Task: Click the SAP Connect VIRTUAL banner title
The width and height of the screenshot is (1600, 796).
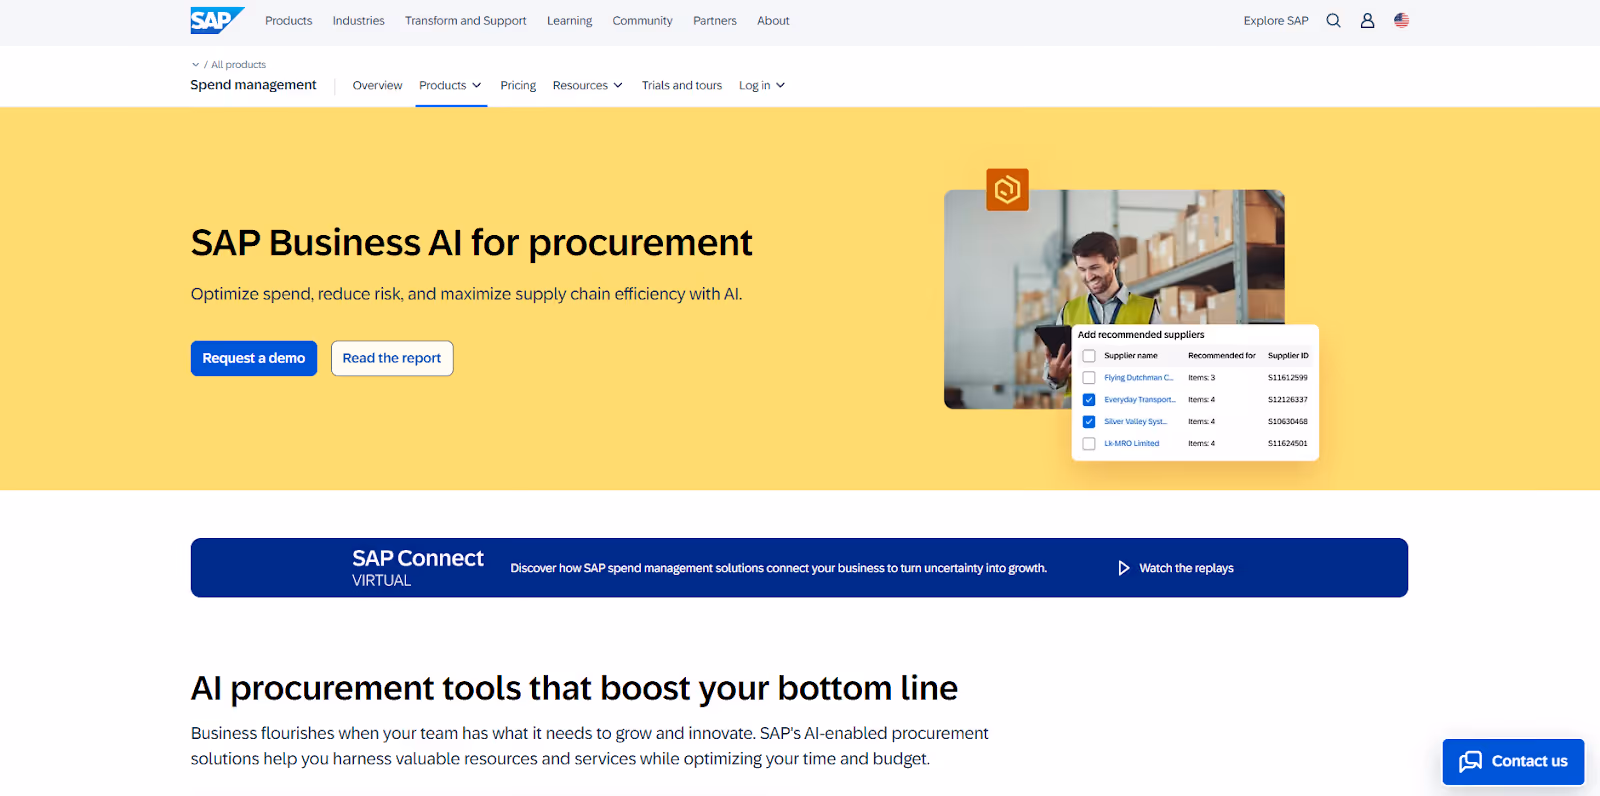Action: [417, 567]
